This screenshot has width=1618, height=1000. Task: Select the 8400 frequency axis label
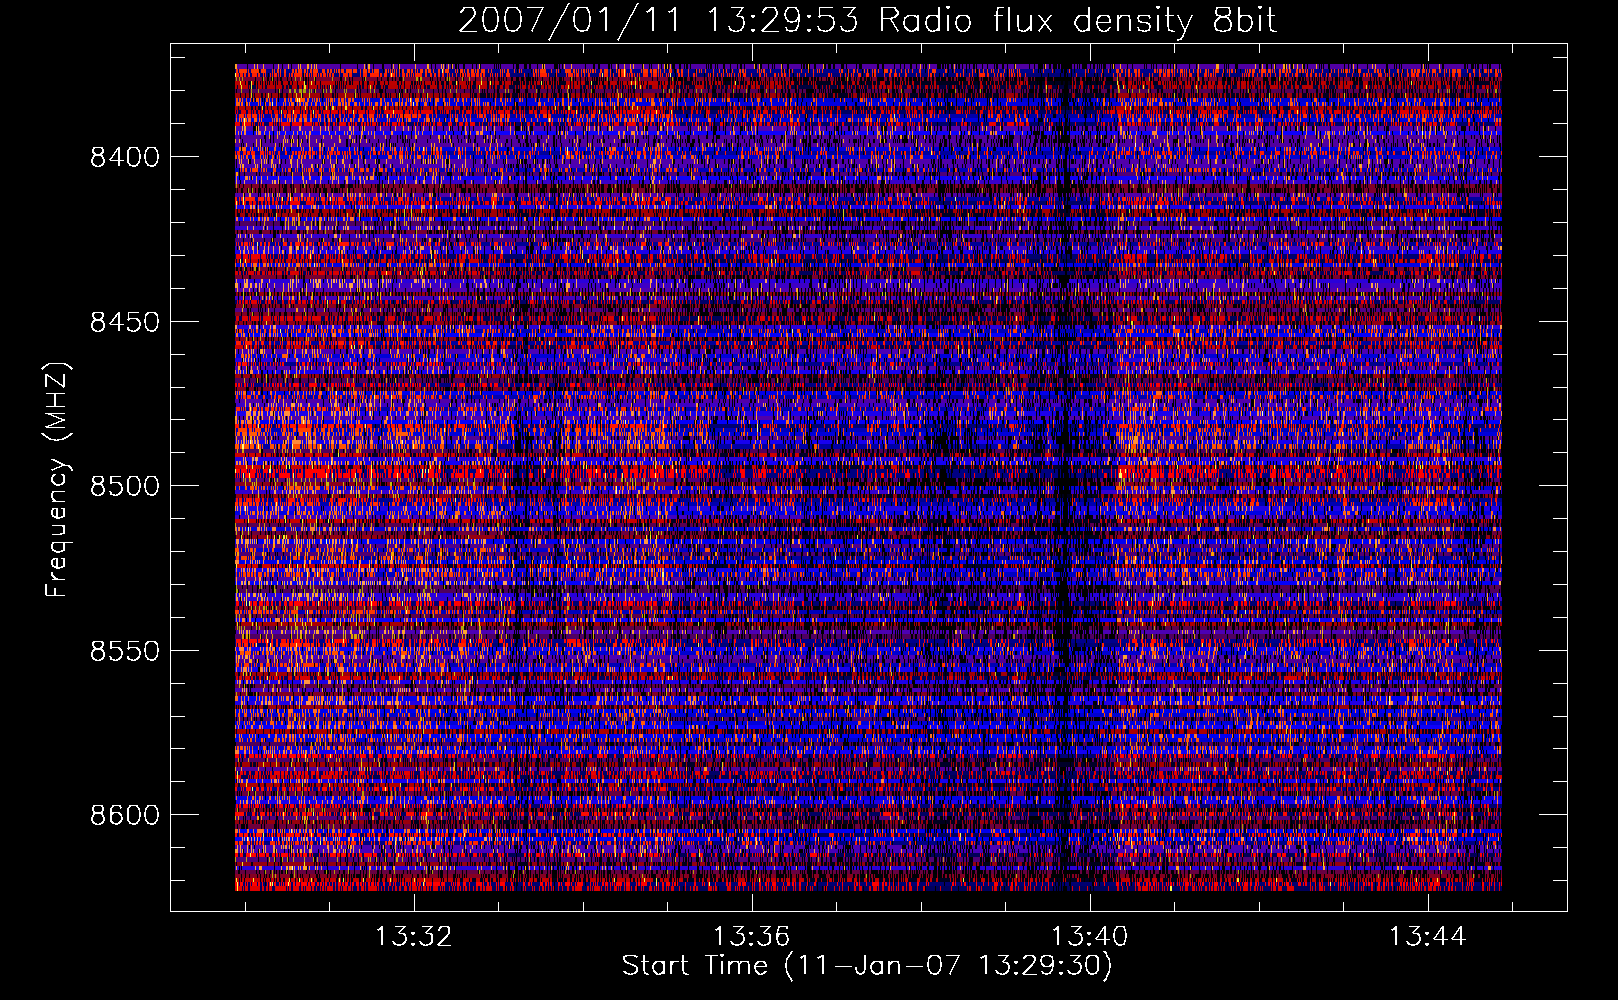click(x=124, y=157)
